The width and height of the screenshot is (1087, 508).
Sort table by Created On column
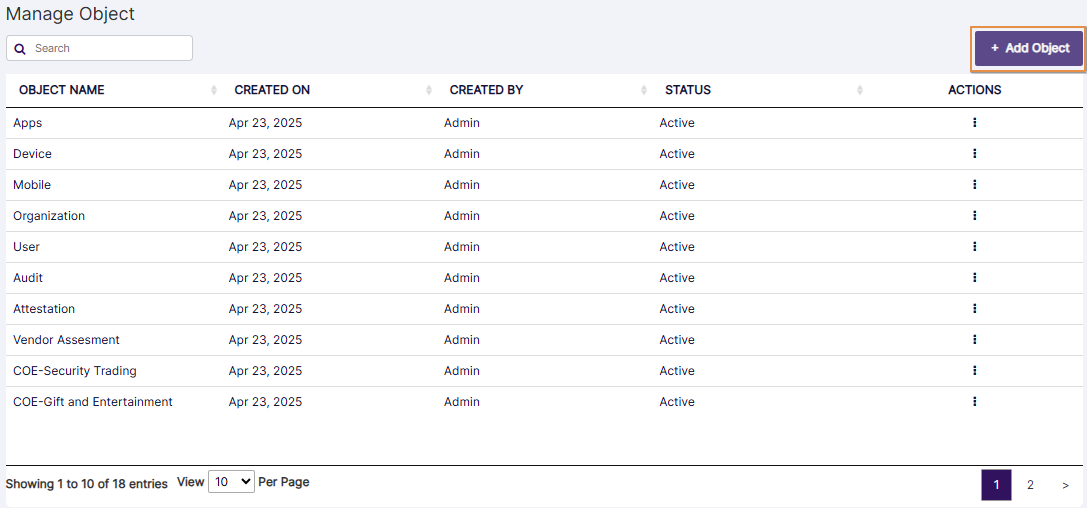[272, 90]
